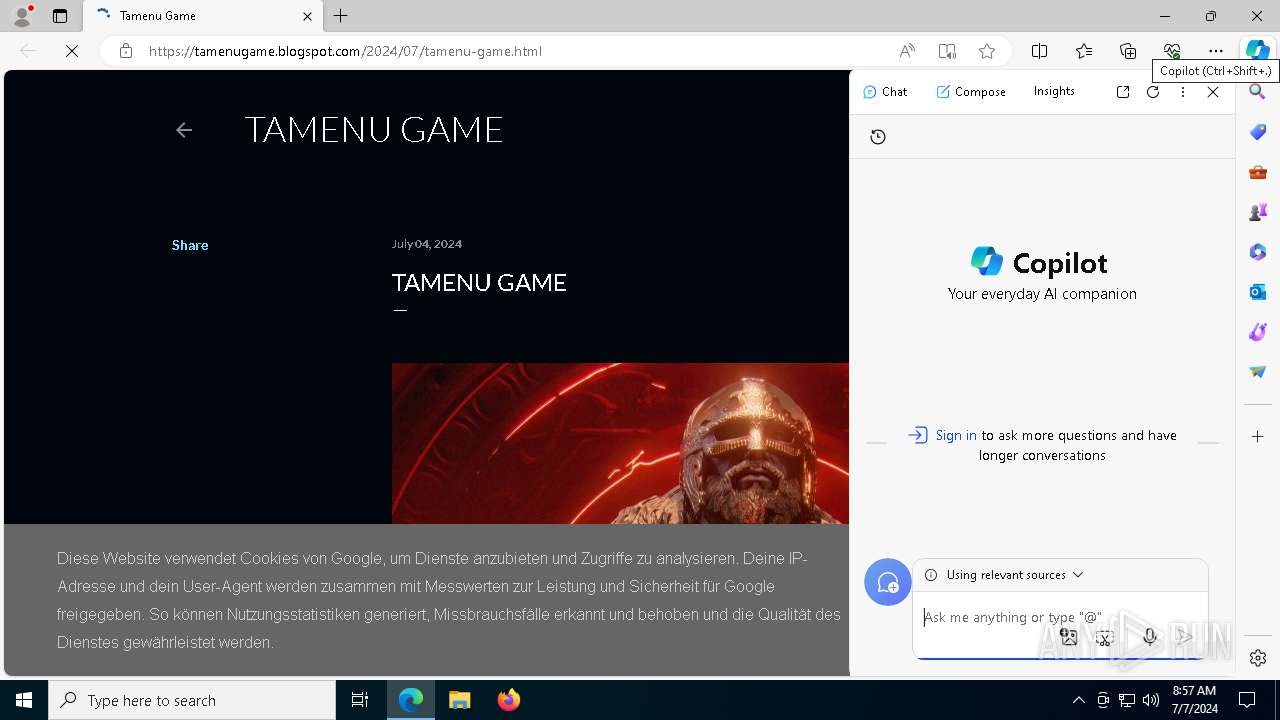Activate Read aloud icon
The width and height of the screenshot is (1280, 720).
pos(907,51)
